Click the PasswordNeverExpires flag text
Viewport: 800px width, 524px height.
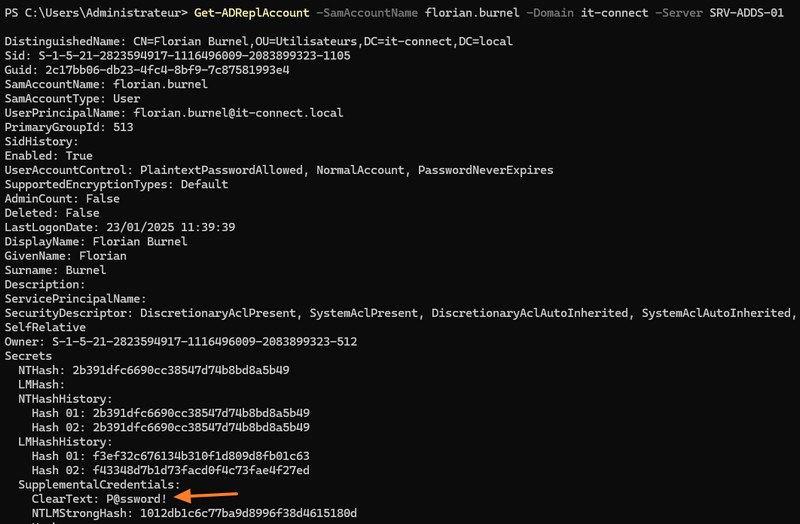(x=485, y=170)
